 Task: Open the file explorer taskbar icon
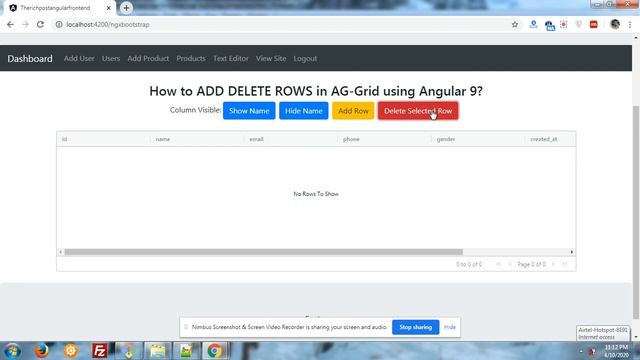157,351
